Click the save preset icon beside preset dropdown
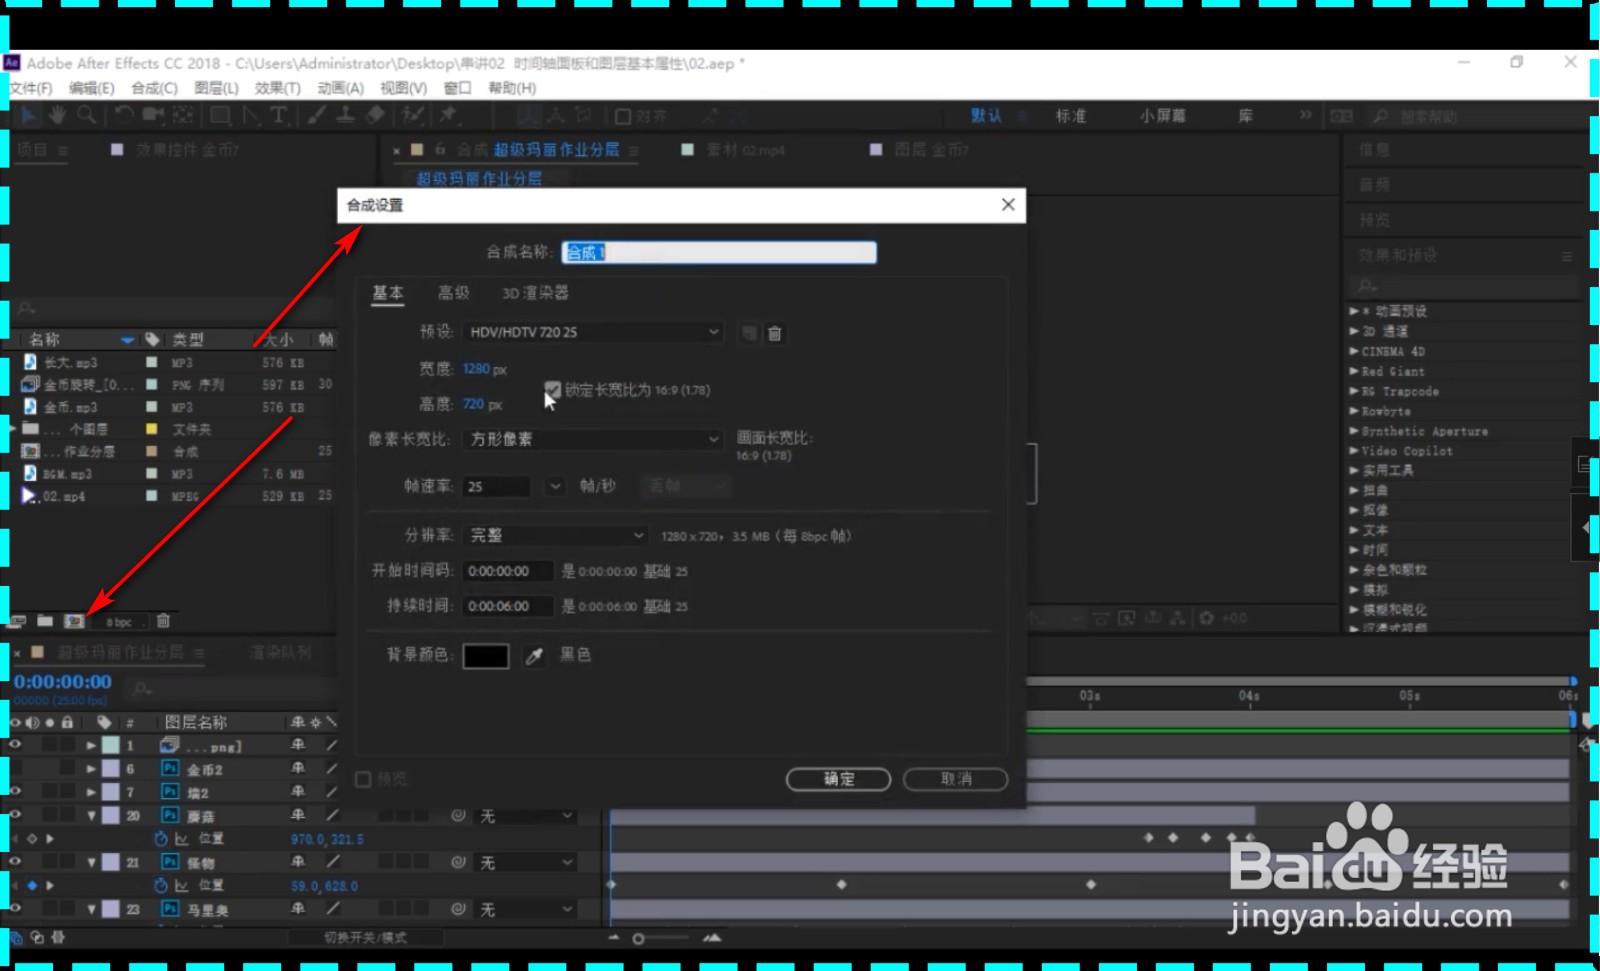This screenshot has width=1600, height=971. pos(749,333)
